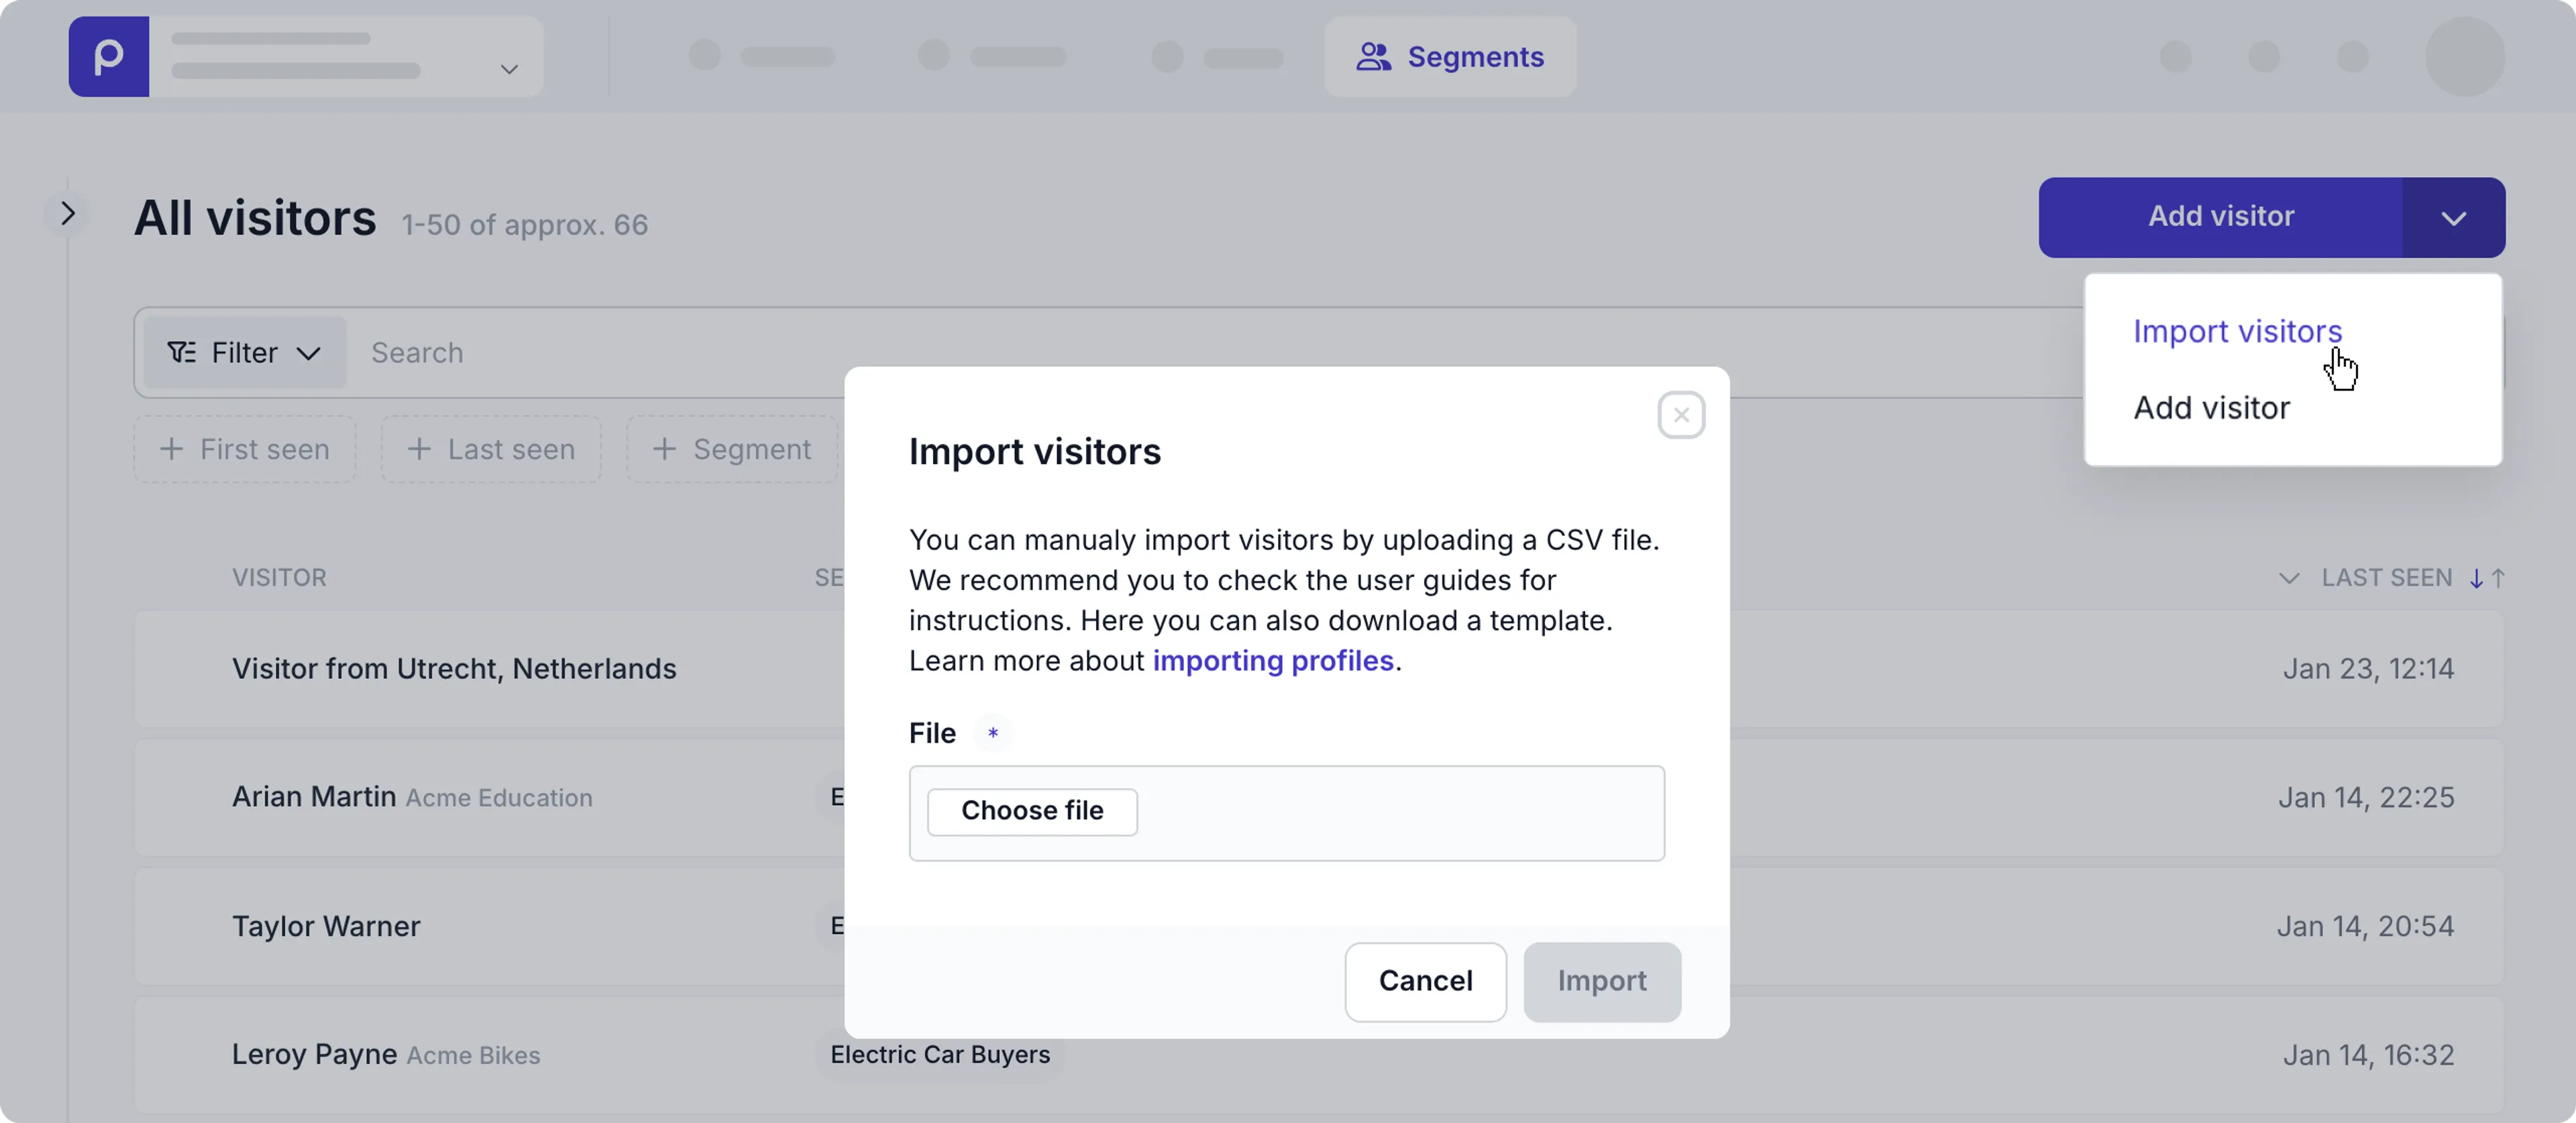Select Import visitors from the menu

coord(2237,331)
